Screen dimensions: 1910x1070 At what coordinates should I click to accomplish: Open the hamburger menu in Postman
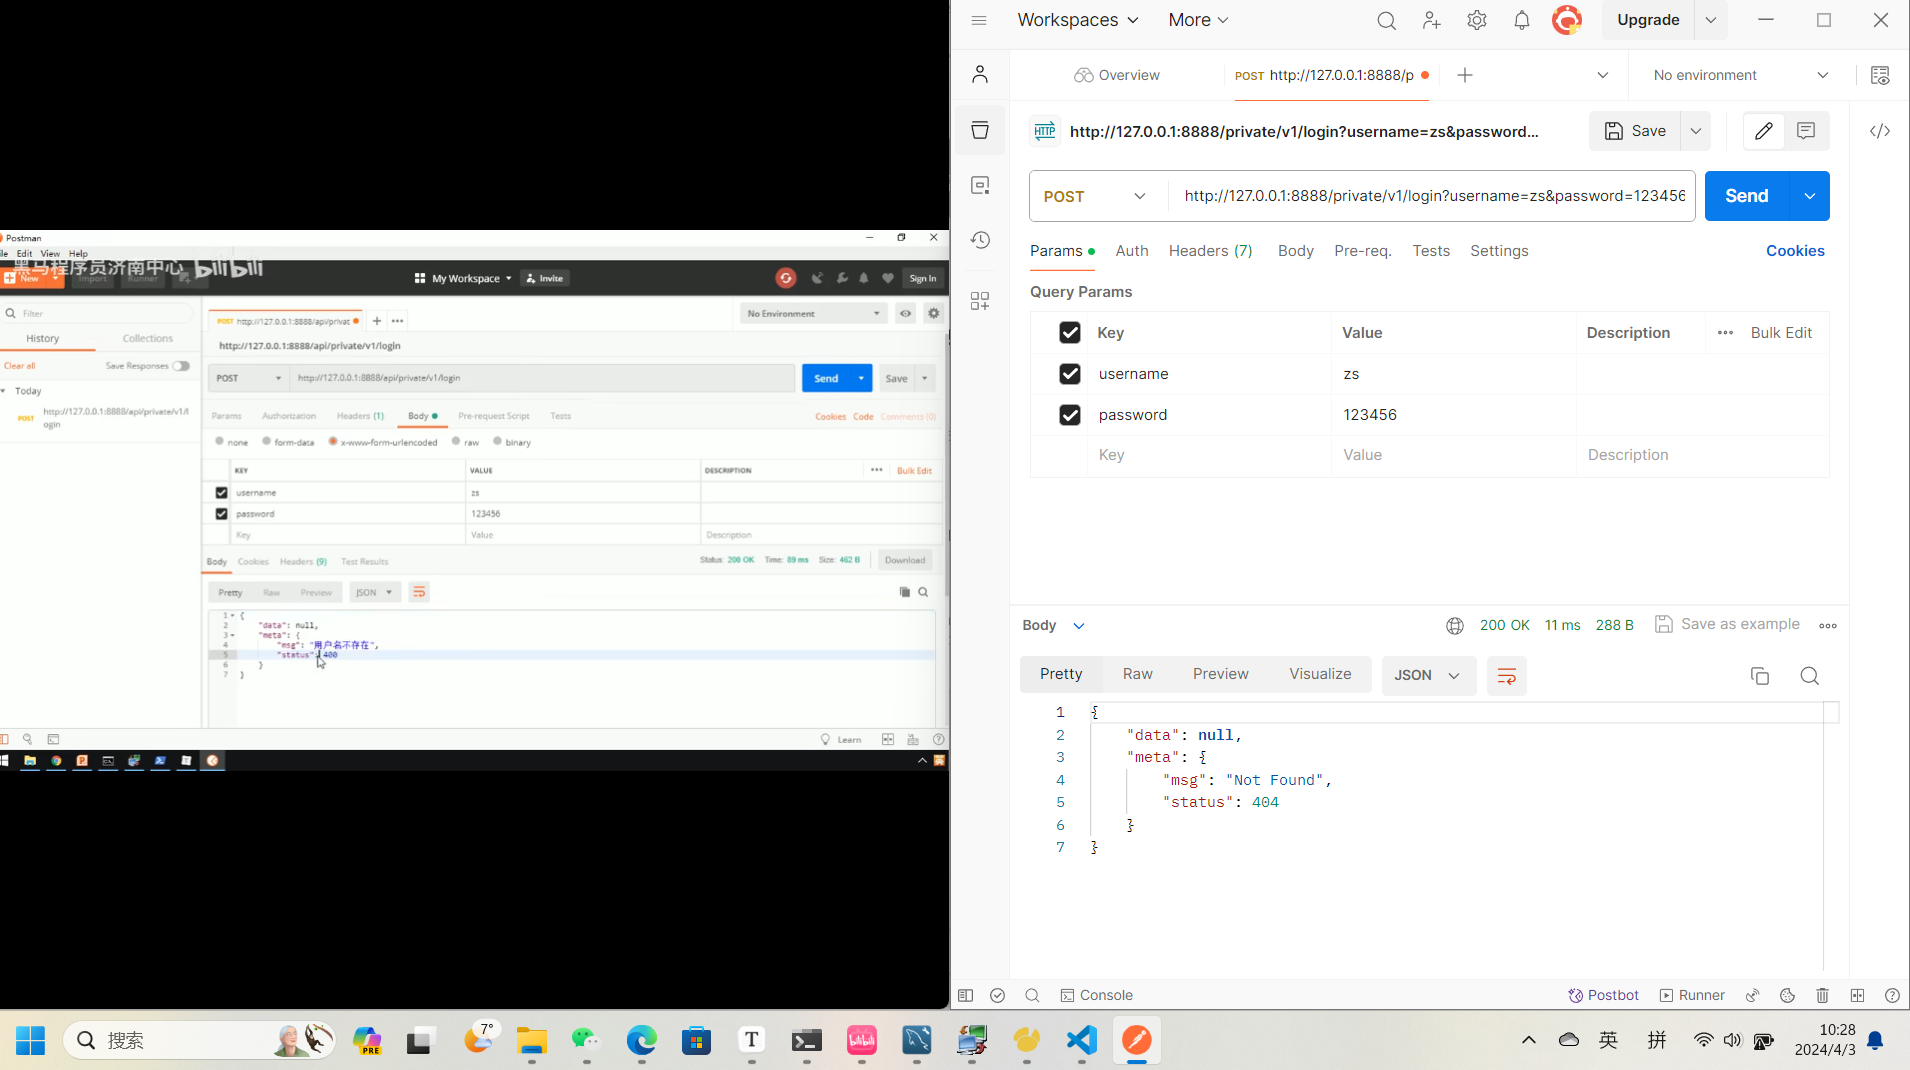pos(979,20)
